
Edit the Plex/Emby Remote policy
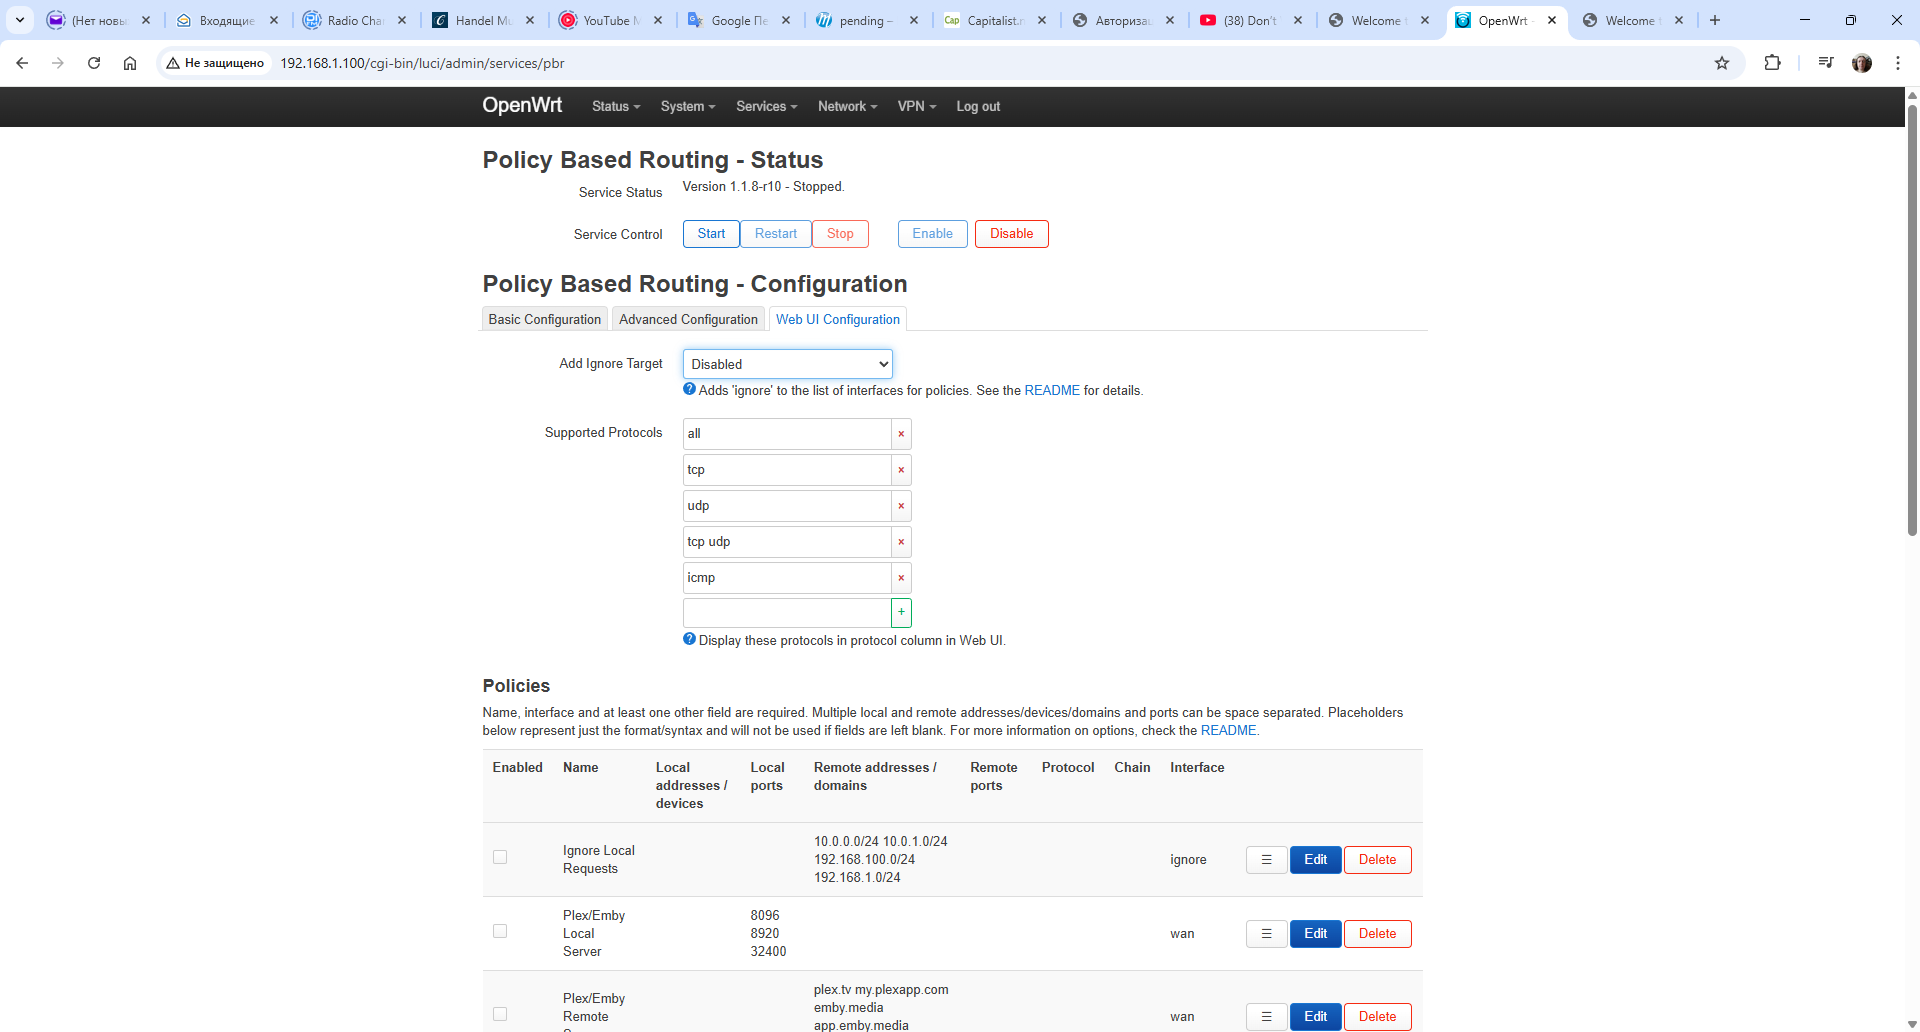pos(1315,1017)
